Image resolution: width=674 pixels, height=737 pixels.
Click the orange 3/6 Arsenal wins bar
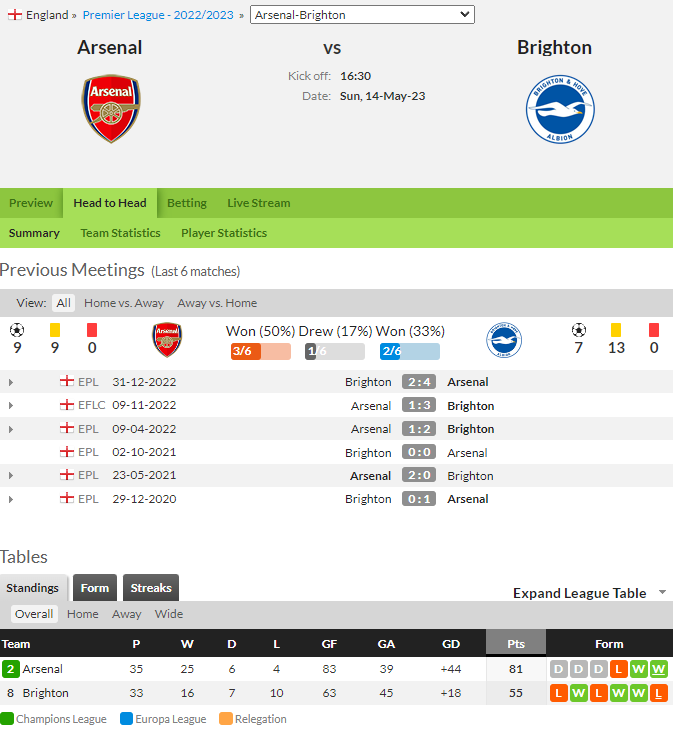(261, 351)
